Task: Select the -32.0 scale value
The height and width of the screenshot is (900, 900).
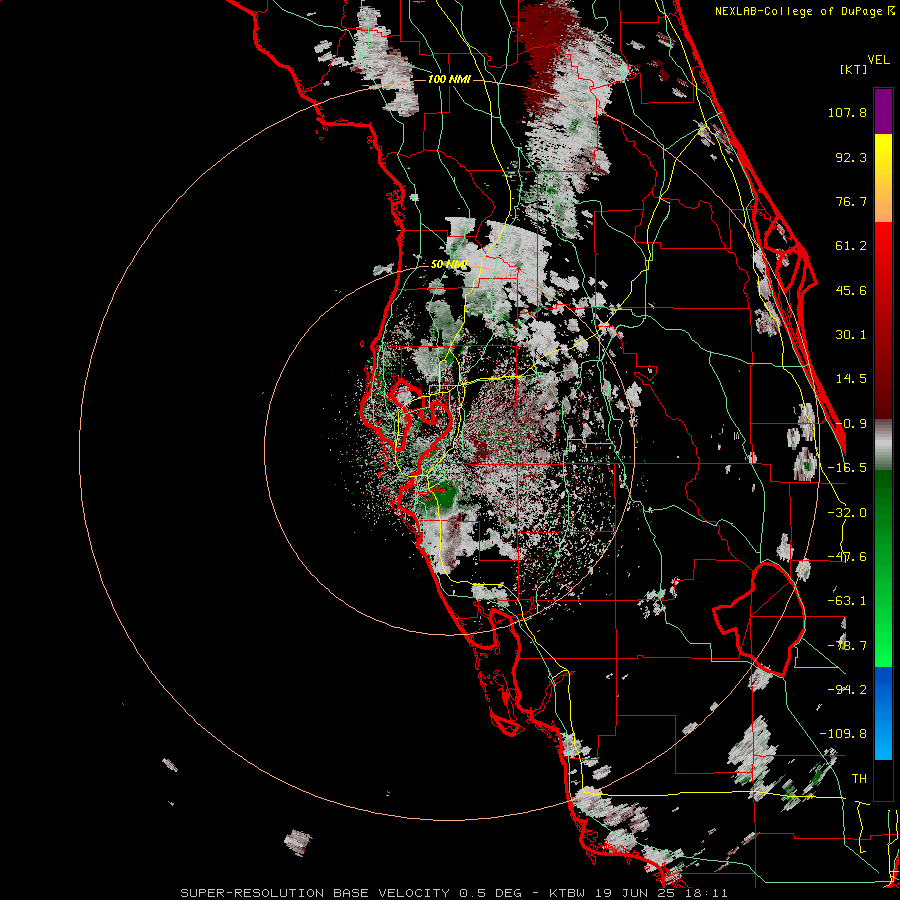Action: point(847,513)
